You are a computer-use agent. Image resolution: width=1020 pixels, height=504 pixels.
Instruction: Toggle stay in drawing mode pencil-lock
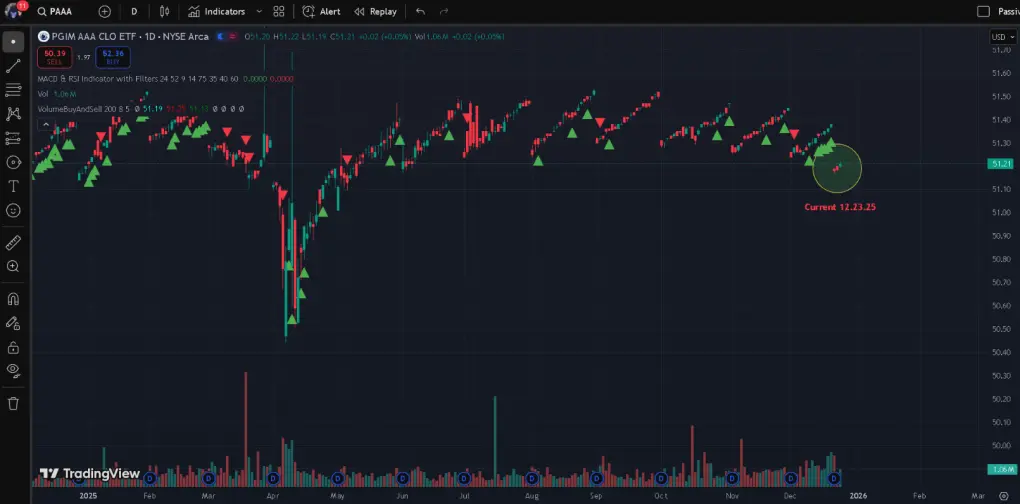coord(13,323)
